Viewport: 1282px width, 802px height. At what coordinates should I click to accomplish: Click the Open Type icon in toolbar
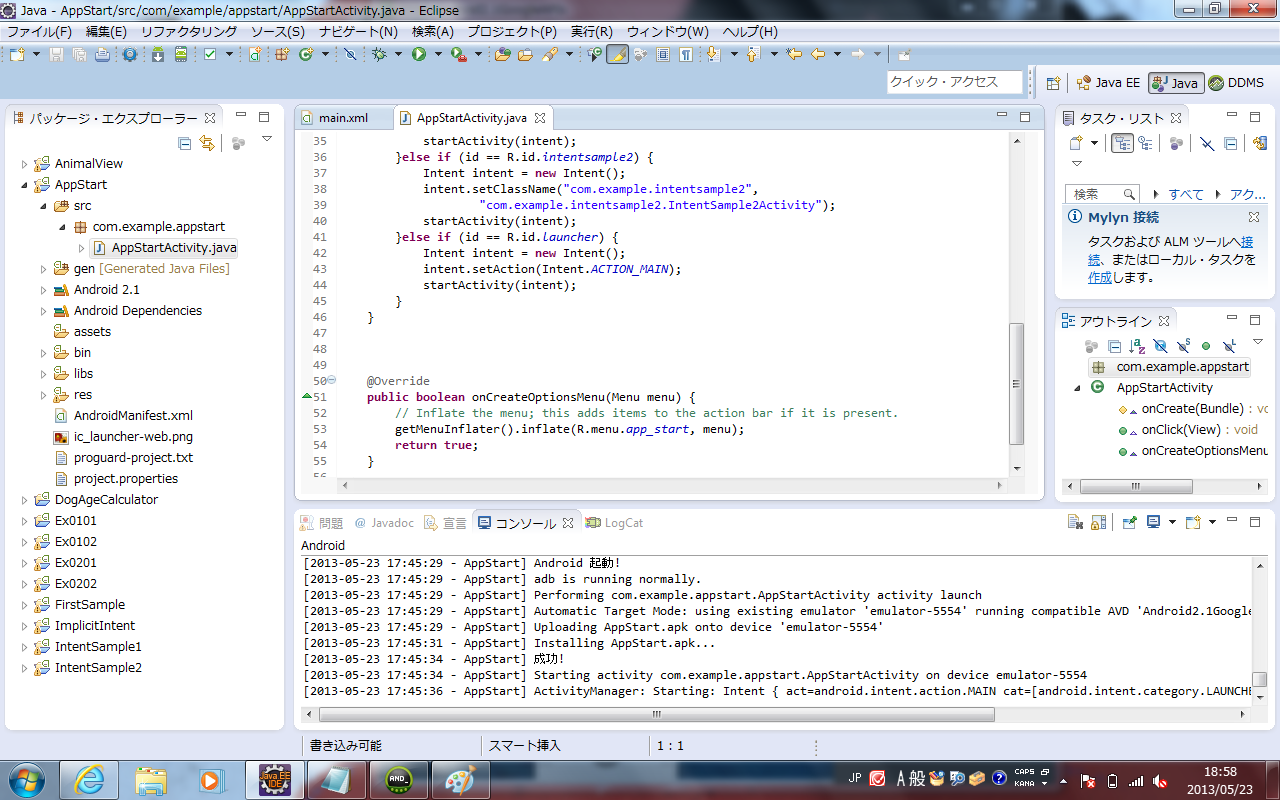coord(502,54)
